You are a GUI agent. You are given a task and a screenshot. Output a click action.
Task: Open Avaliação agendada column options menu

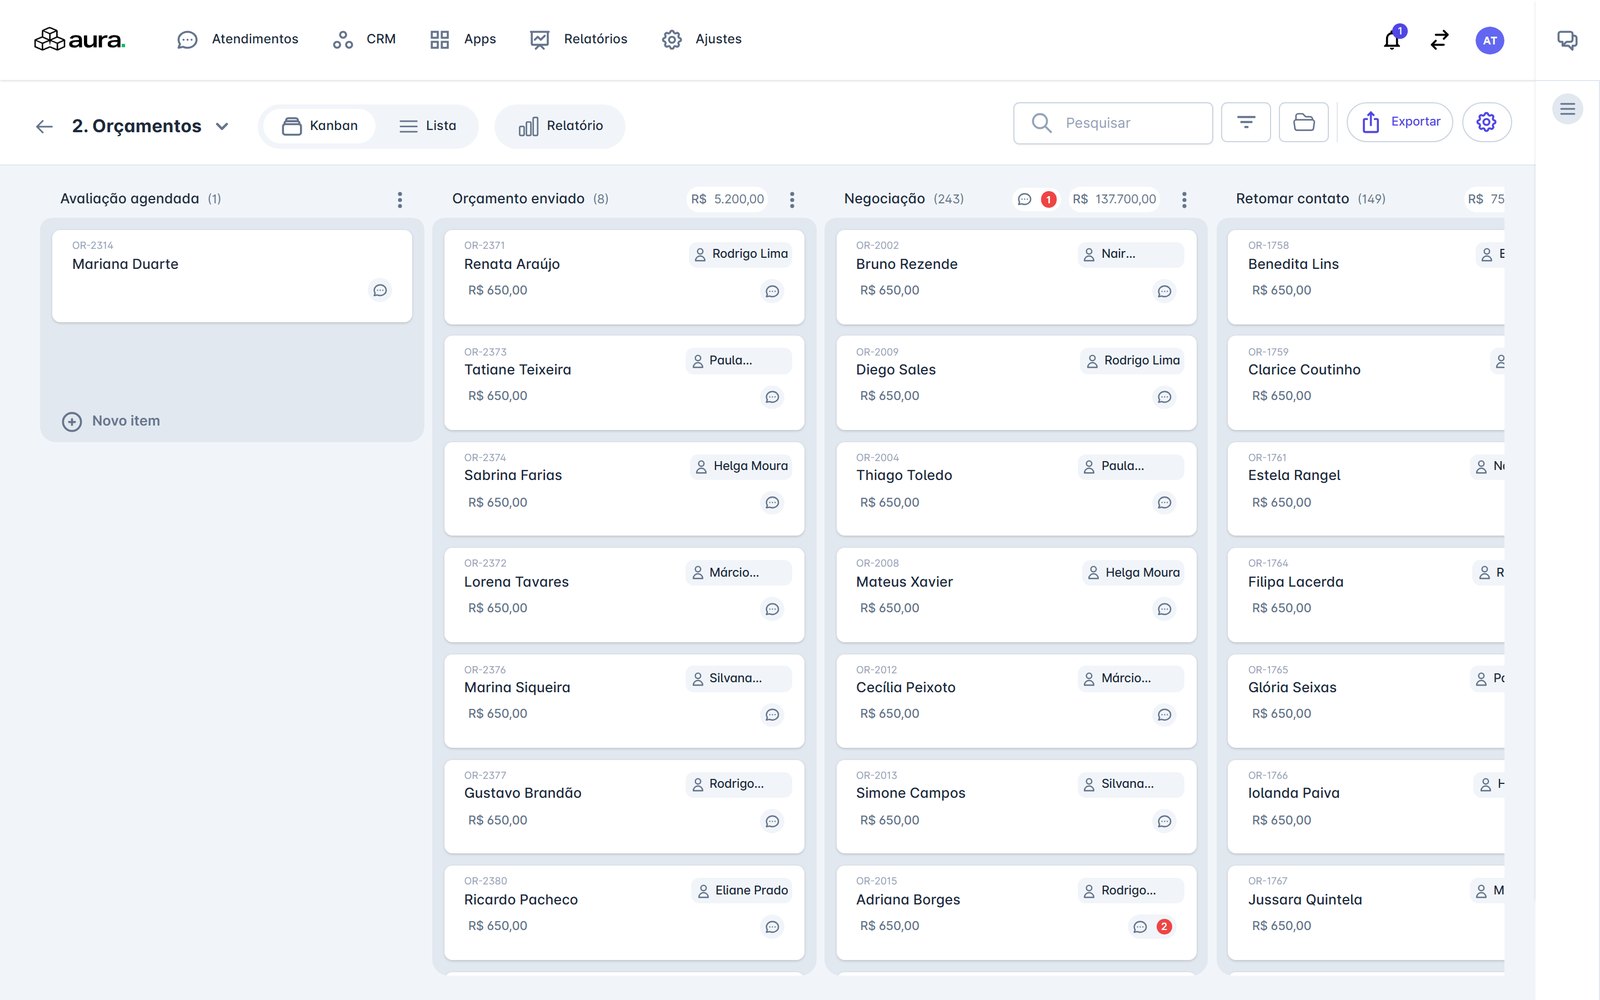coord(400,200)
